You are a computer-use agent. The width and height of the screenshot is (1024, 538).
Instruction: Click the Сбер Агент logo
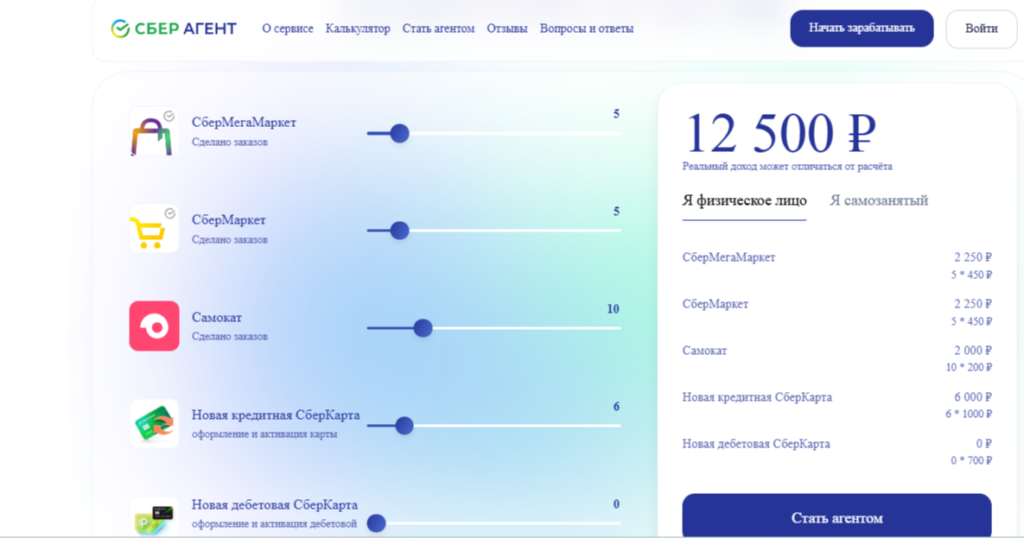coord(174,29)
